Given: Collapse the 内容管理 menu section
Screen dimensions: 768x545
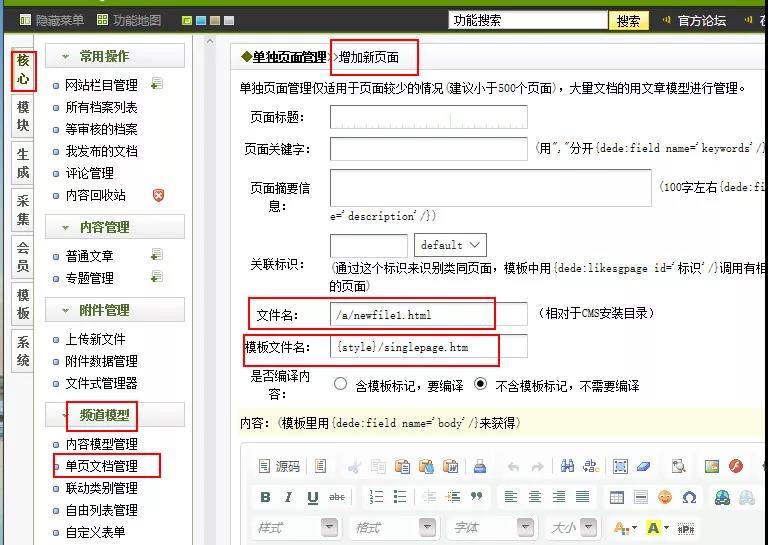Looking at the screenshot, I should point(115,227).
